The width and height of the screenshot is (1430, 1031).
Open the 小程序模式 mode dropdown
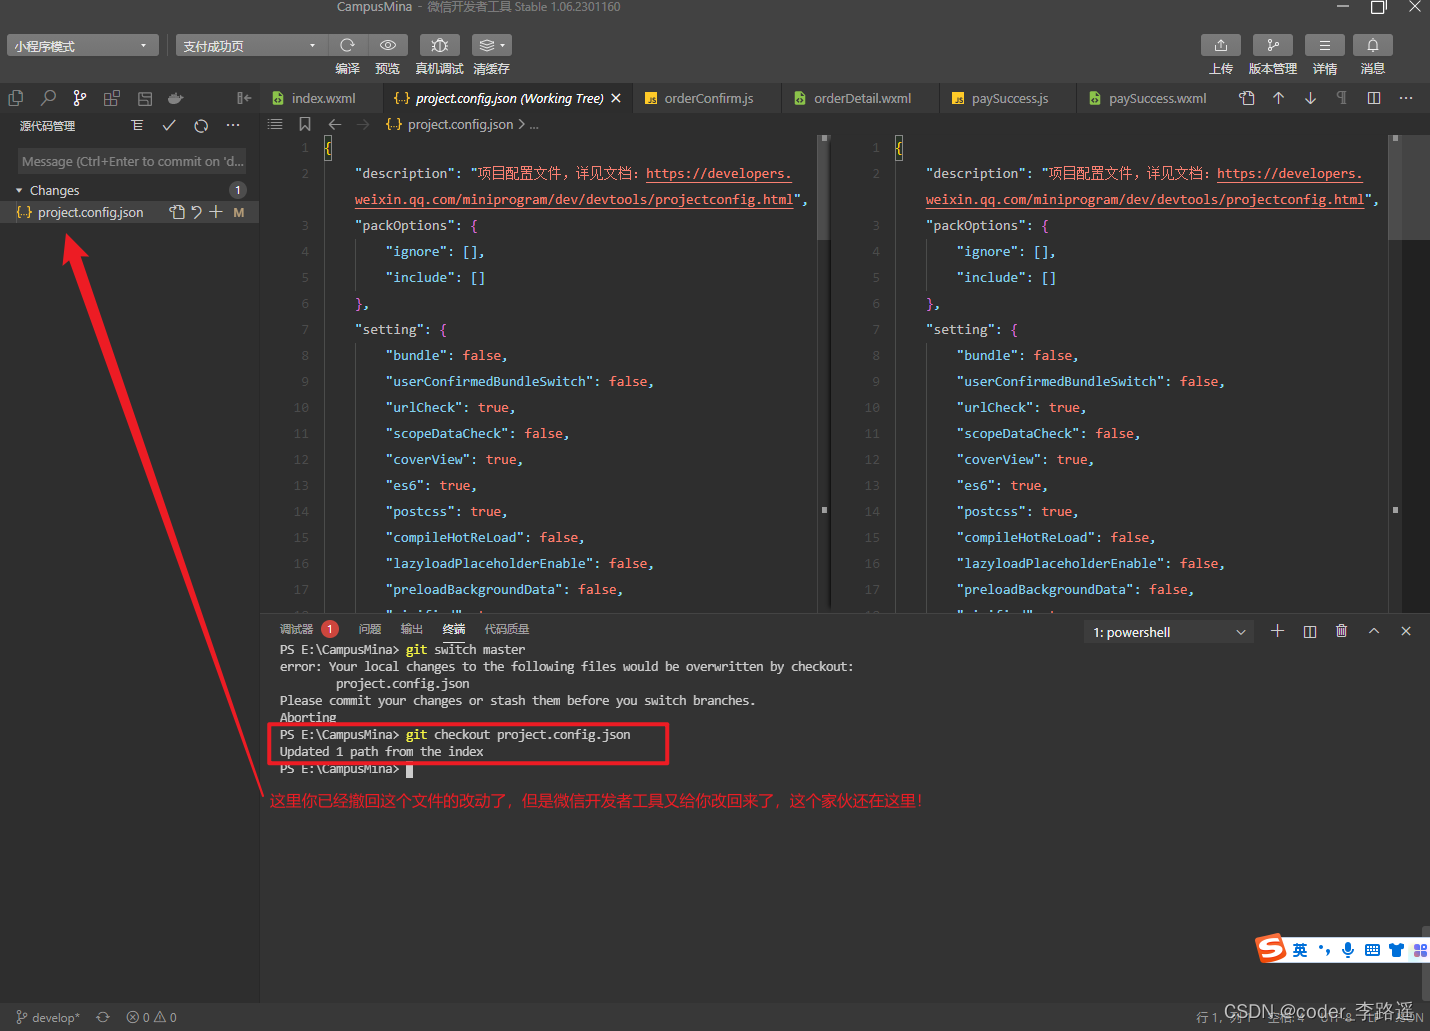[x=83, y=46]
